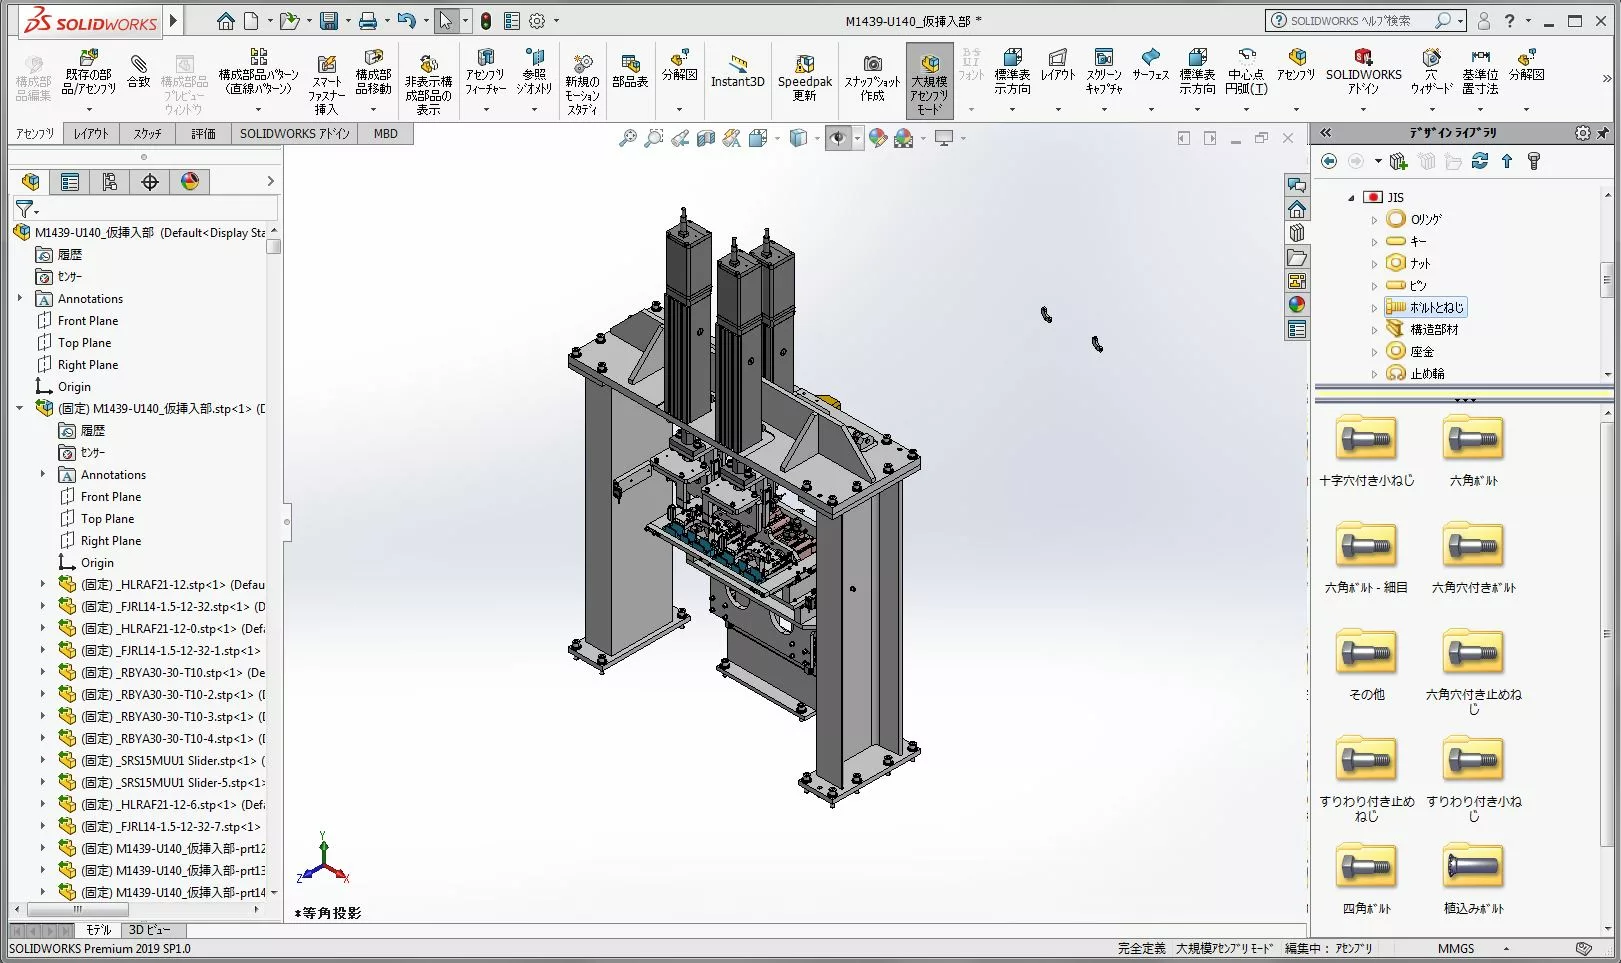Screen dimensions: 1621x963
Task: Open the MBD ribbon tab
Action: pos(385,133)
